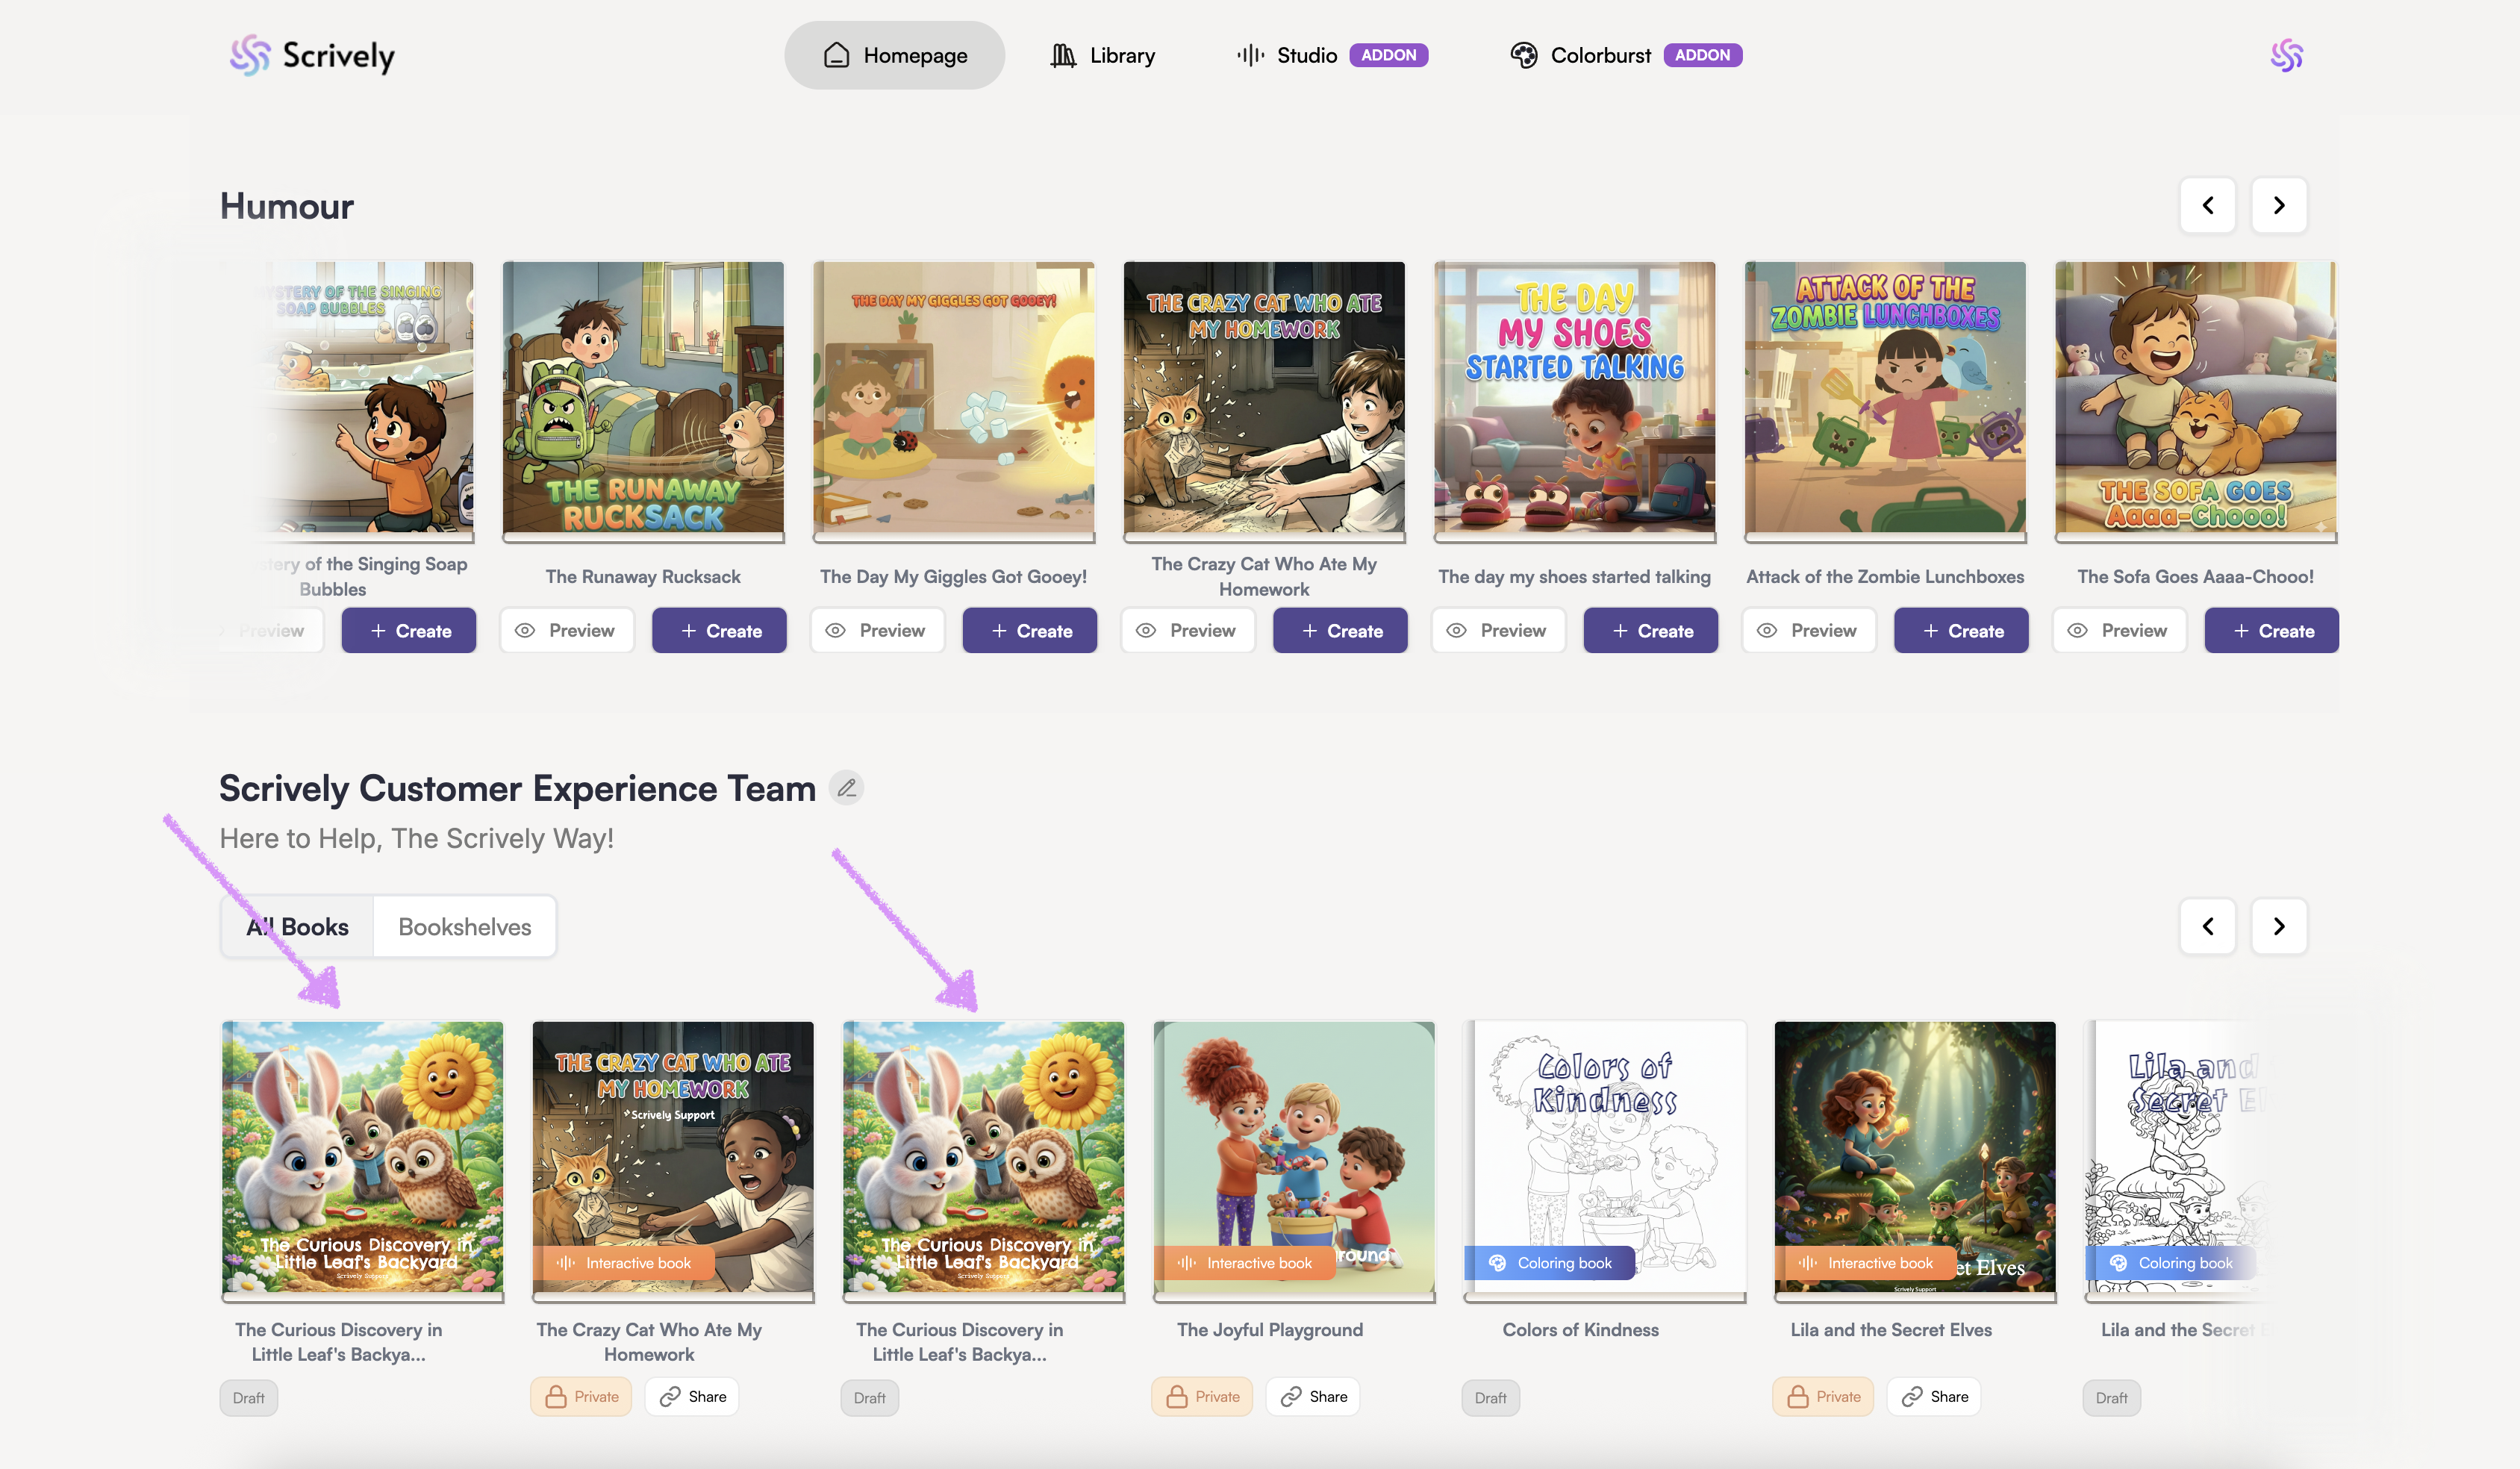Click Homepage in navigation bar
2520x1469 pixels.
(x=894, y=56)
